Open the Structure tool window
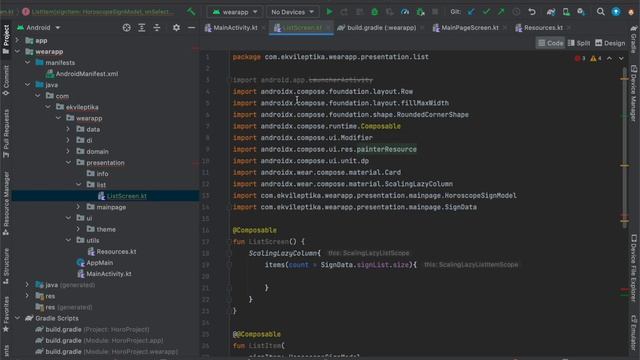 point(6,266)
